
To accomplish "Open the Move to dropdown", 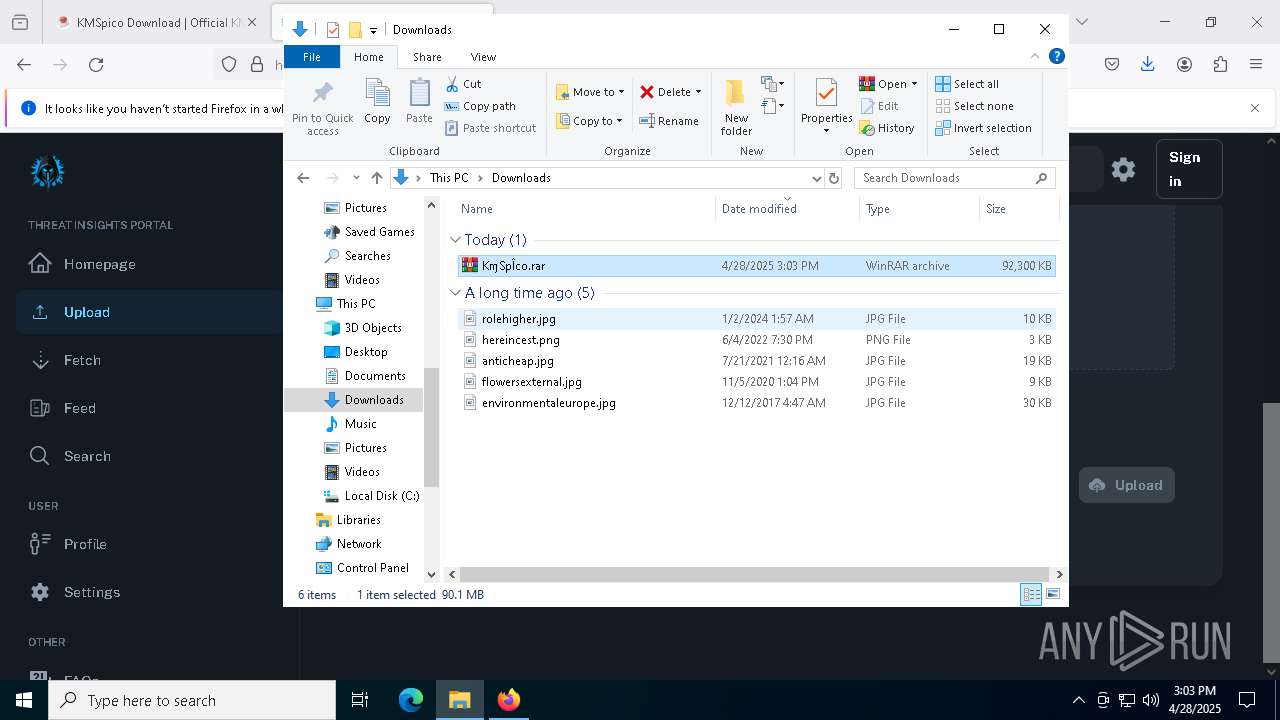I will 590,92.
